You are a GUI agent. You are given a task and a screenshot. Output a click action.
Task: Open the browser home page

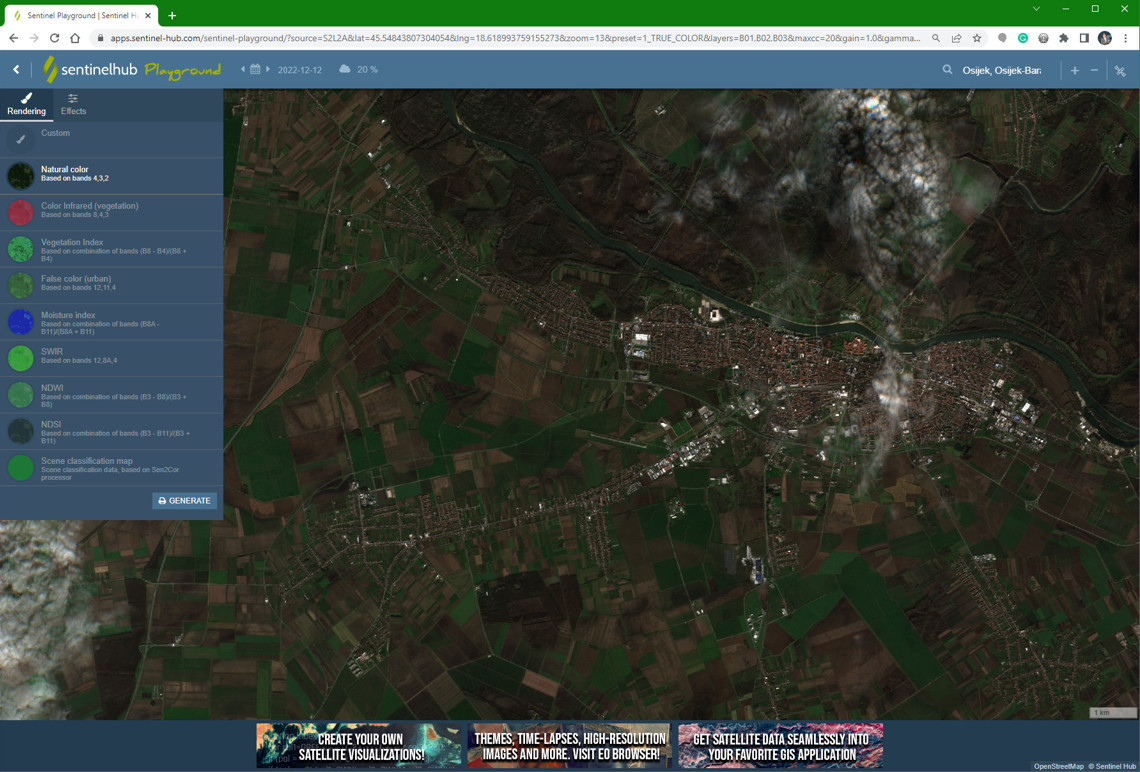[x=75, y=38]
